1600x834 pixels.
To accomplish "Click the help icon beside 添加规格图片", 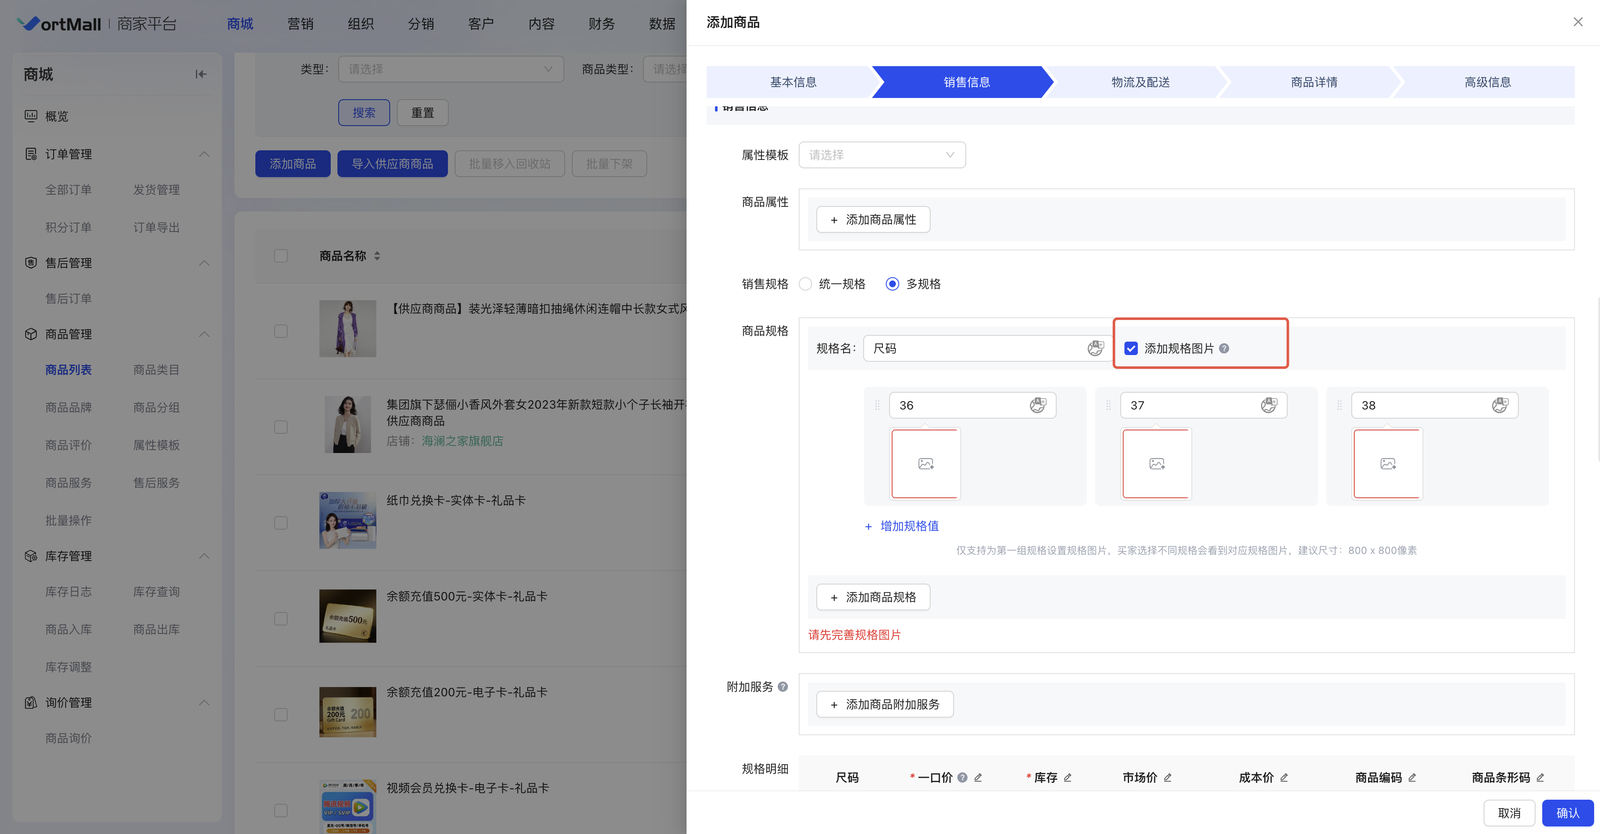I will pos(1224,349).
